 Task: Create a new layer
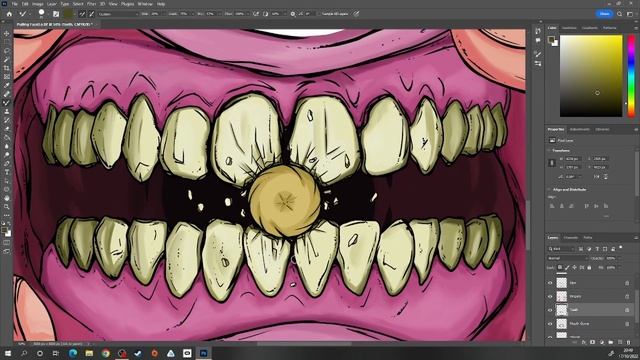(x=620, y=342)
